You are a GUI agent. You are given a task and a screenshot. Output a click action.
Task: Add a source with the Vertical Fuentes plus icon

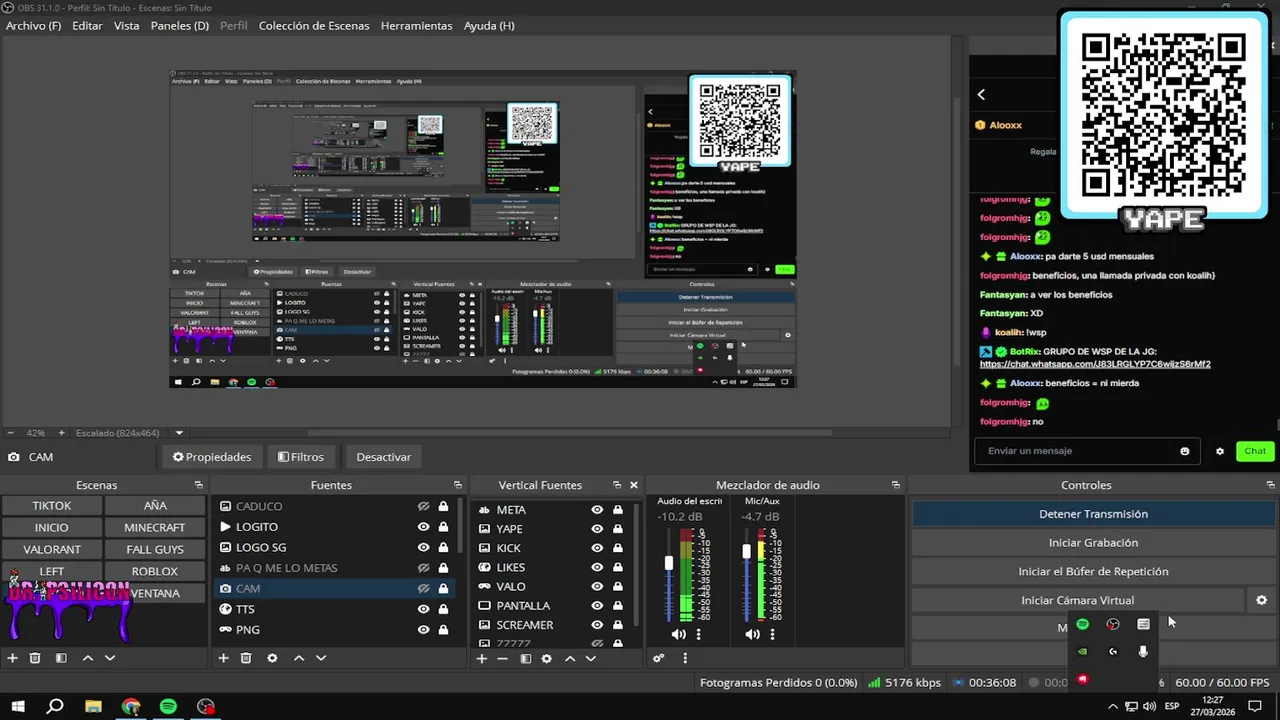[x=481, y=658]
